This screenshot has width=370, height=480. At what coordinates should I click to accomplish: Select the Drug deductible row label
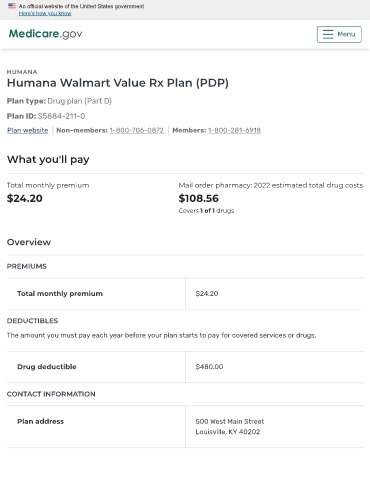(x=47, y=367)
